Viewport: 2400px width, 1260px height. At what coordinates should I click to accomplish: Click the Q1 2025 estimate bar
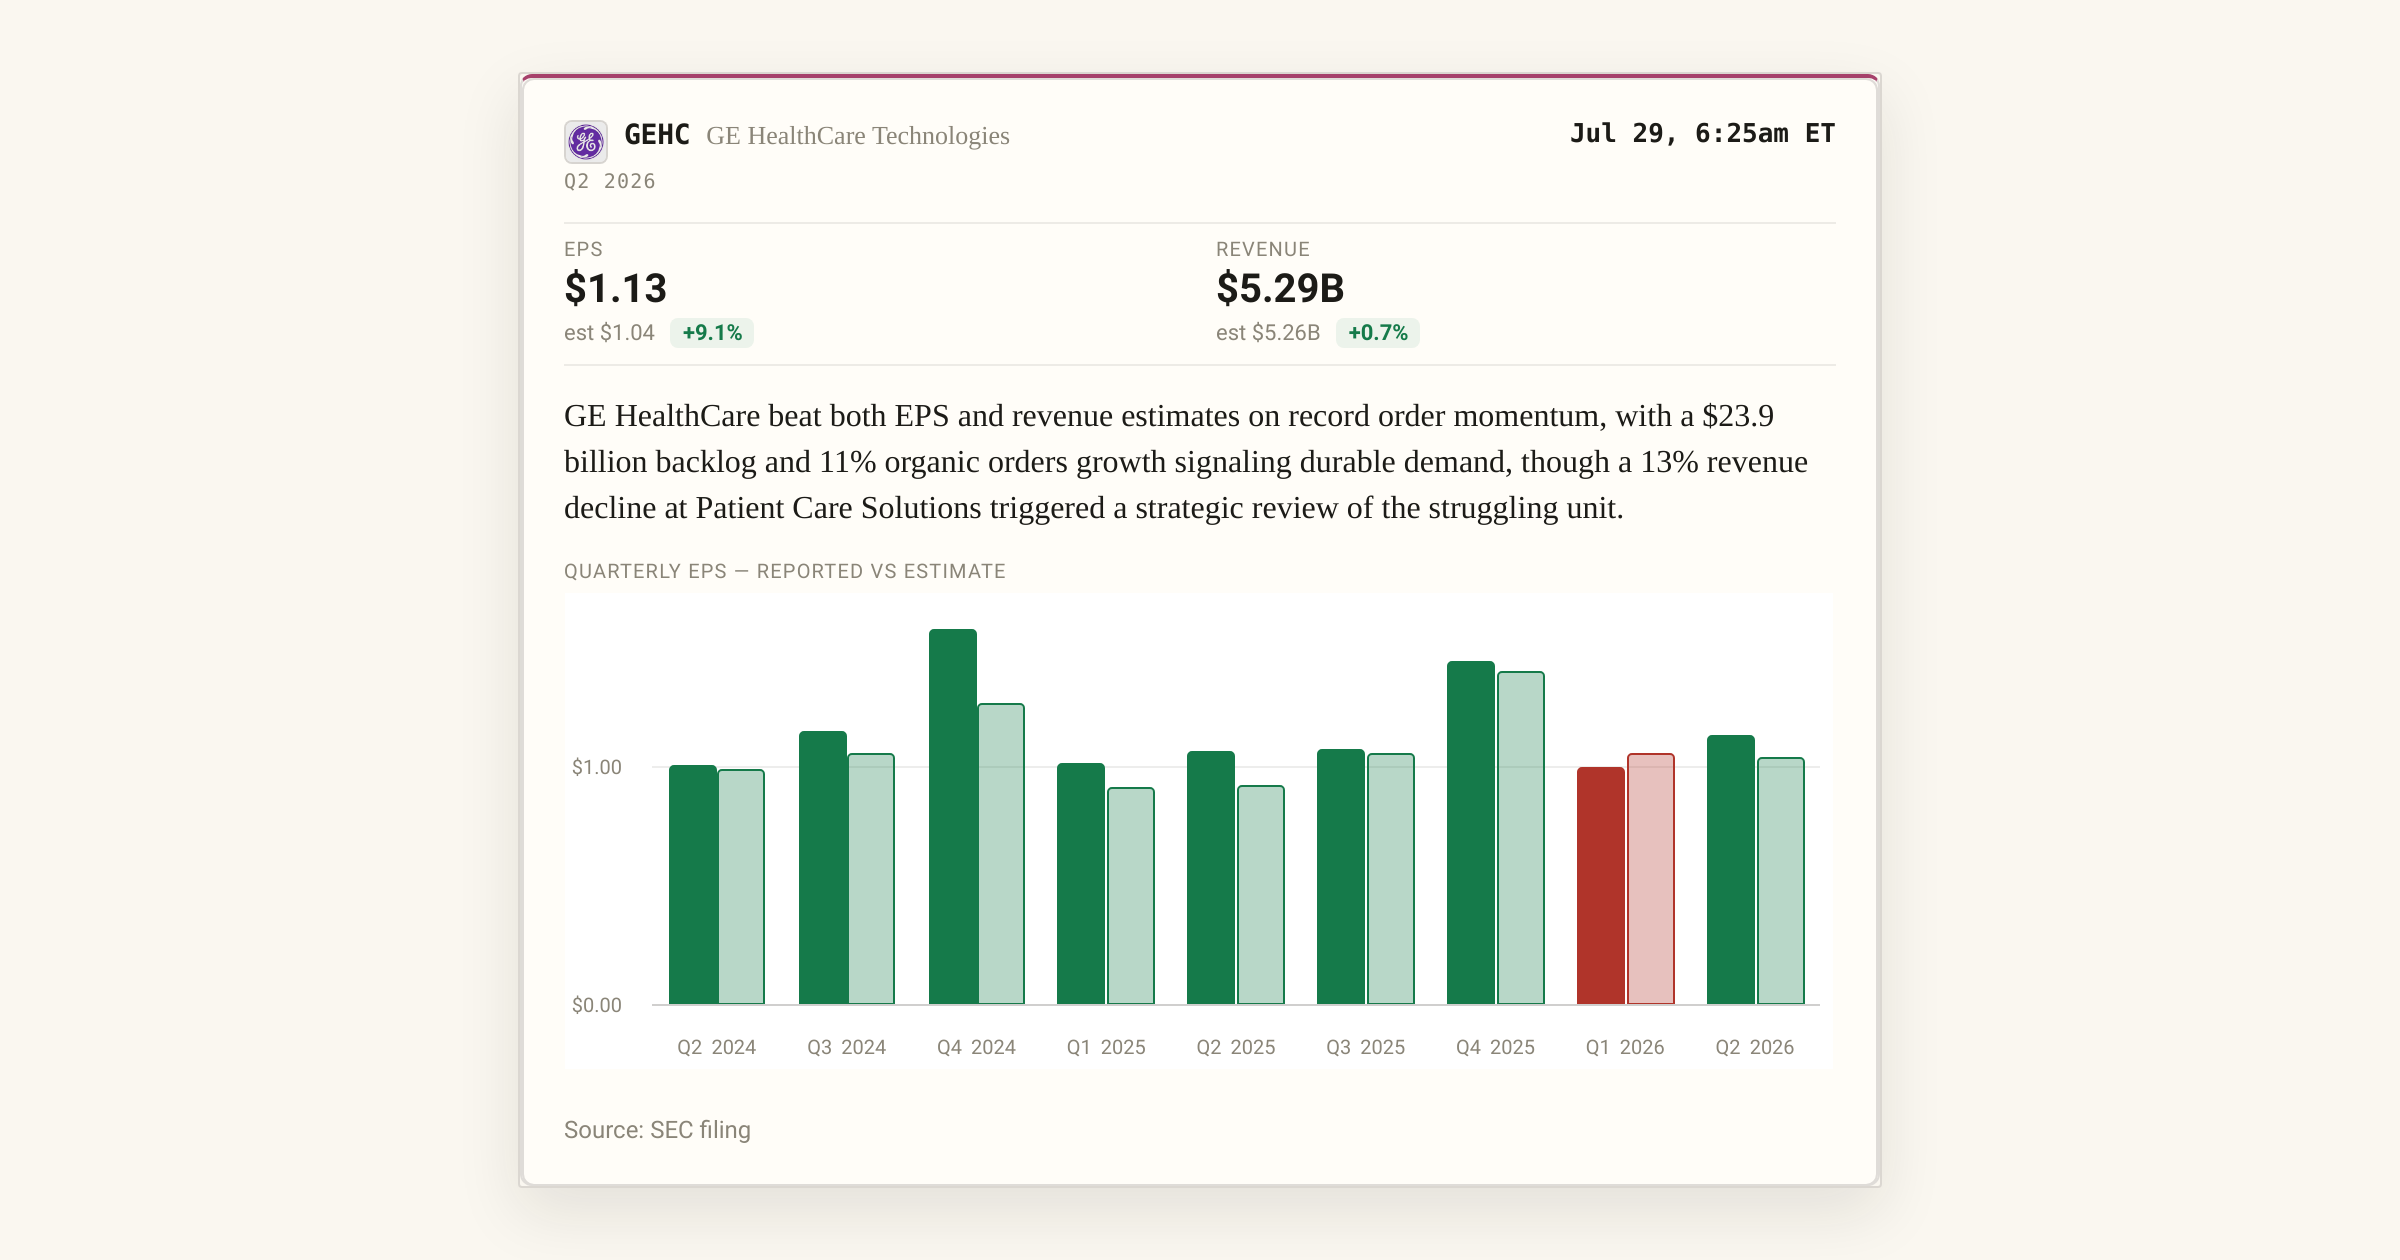pos(1131,896)
